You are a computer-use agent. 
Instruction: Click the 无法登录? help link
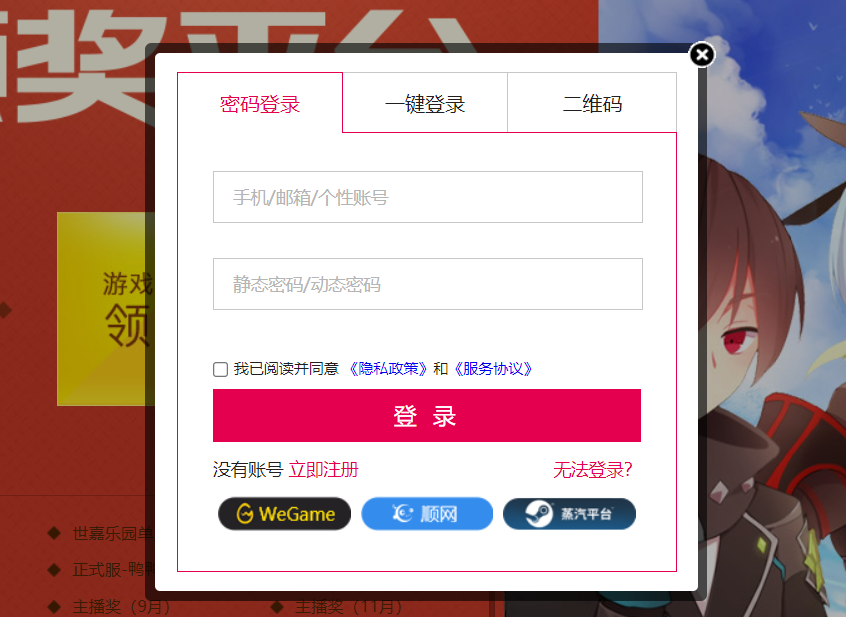point(592,470)
